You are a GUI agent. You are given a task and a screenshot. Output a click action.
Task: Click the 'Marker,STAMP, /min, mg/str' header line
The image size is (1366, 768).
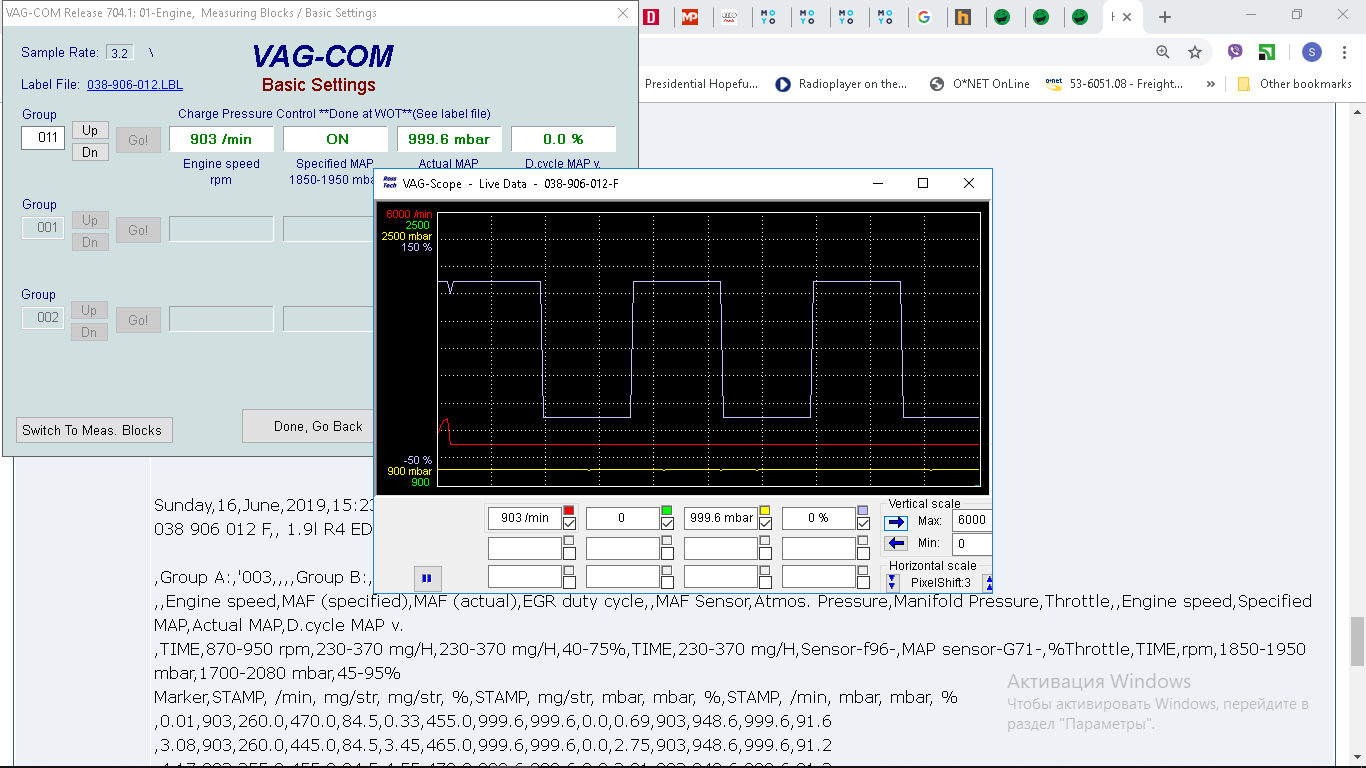pyautogui.click(x=555, y=697)
